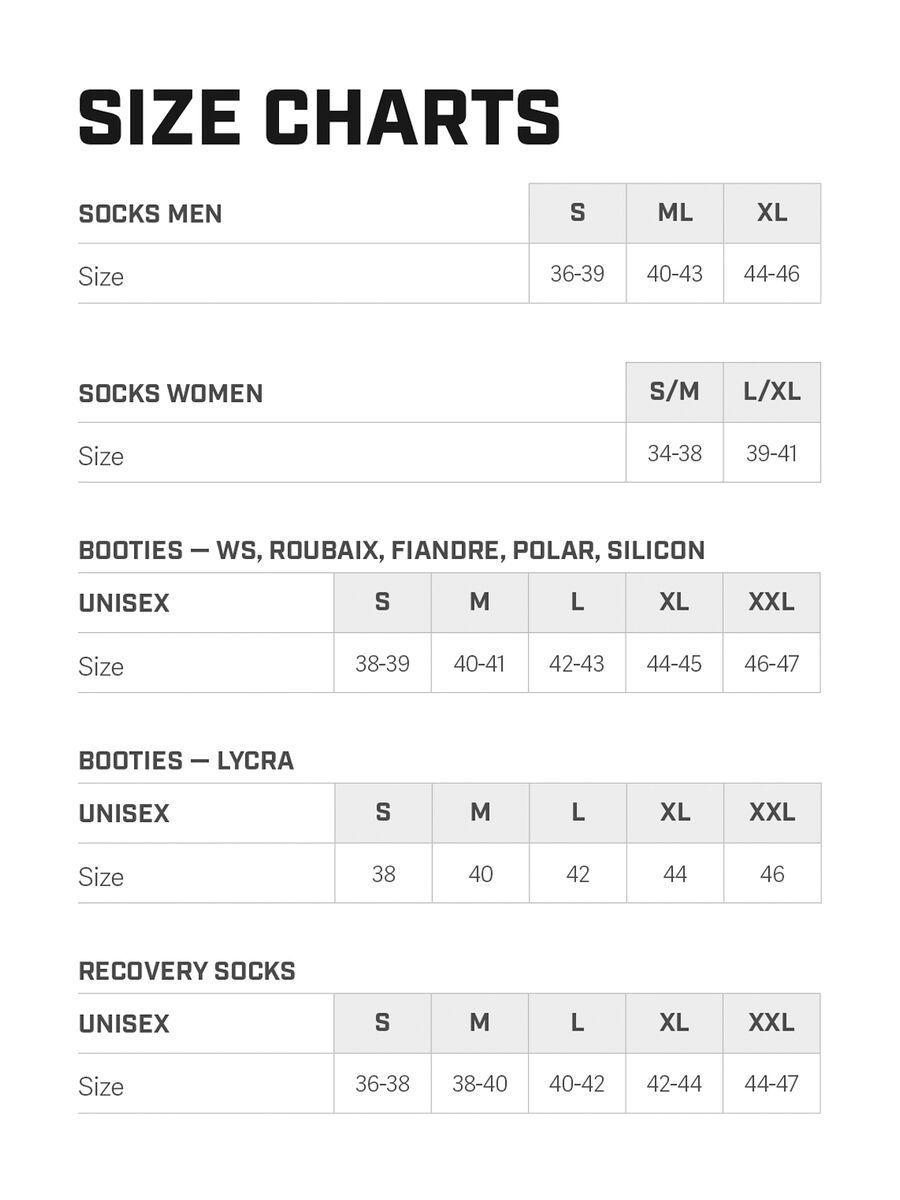Select the 38-40 size cell
Image resolution: width=900 pixels, height=1200 pixels.
pyautogui.click(x=480, y=1084)
